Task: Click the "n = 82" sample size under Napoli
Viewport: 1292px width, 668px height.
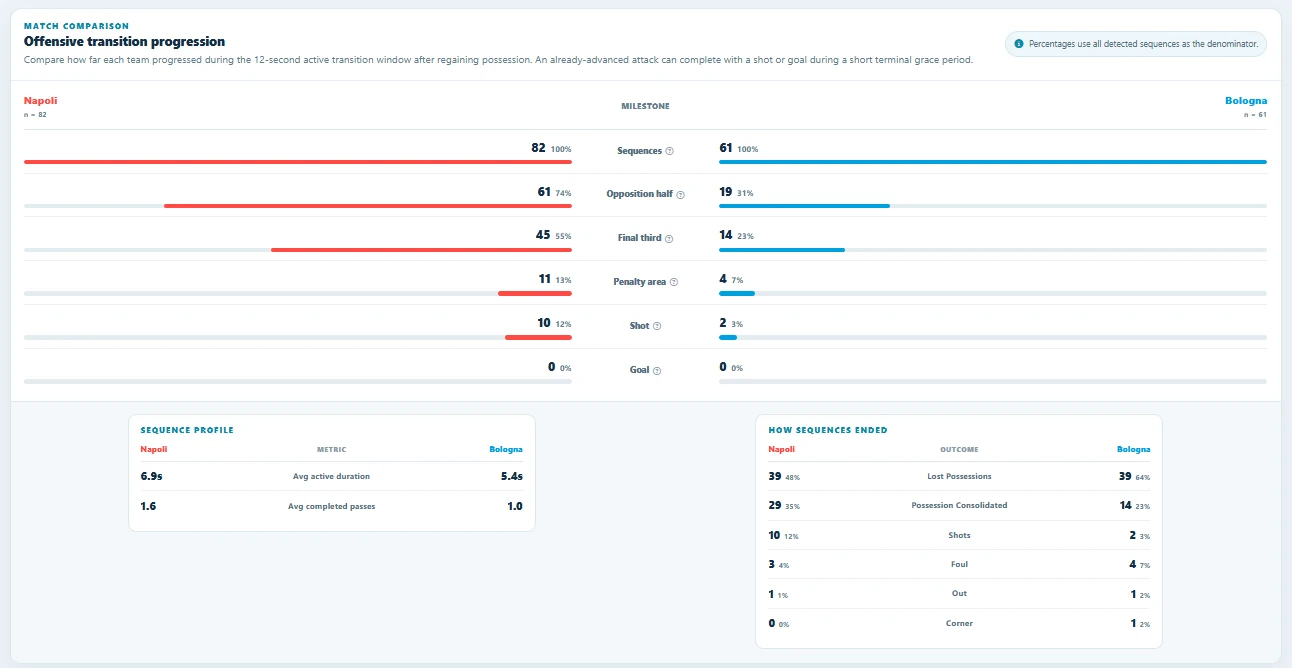Action: (36, 115)
